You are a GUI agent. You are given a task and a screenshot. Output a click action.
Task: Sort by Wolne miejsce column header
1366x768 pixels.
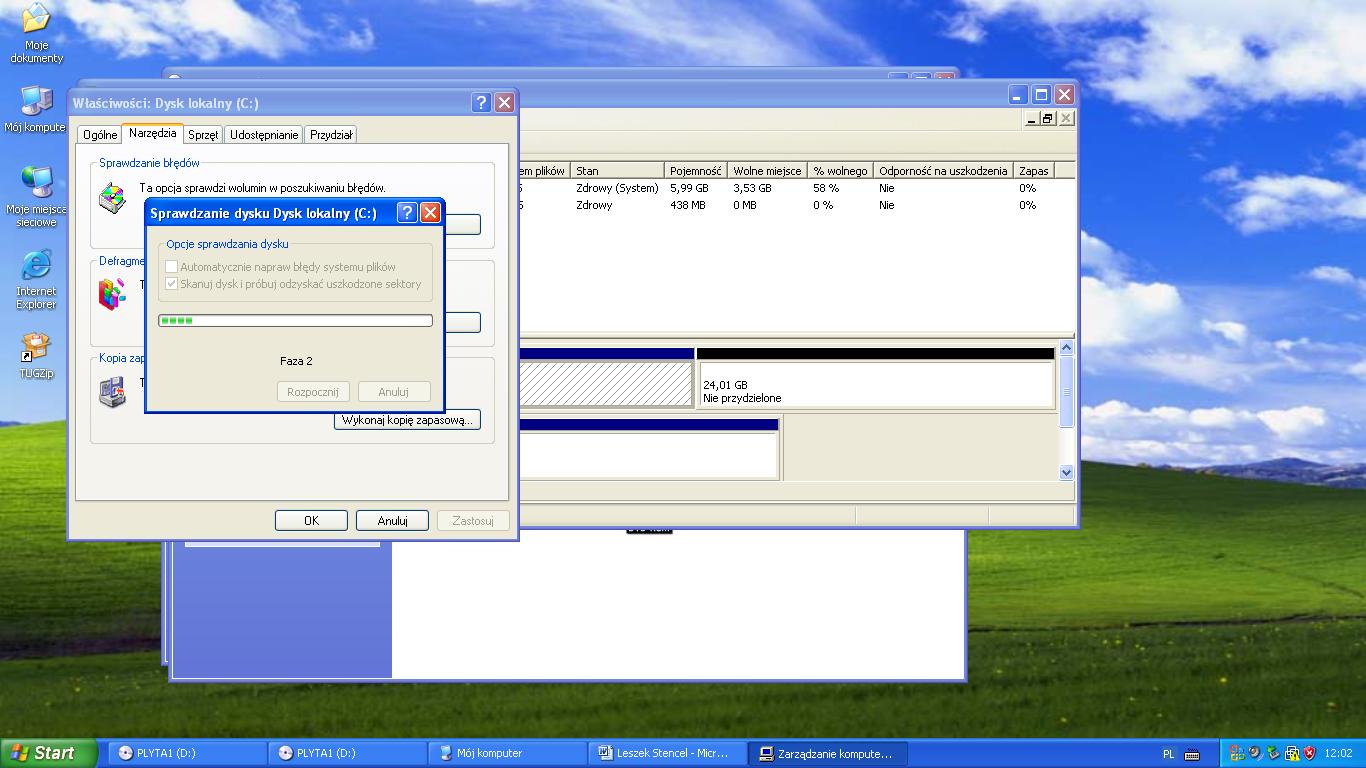click(767, 171)
